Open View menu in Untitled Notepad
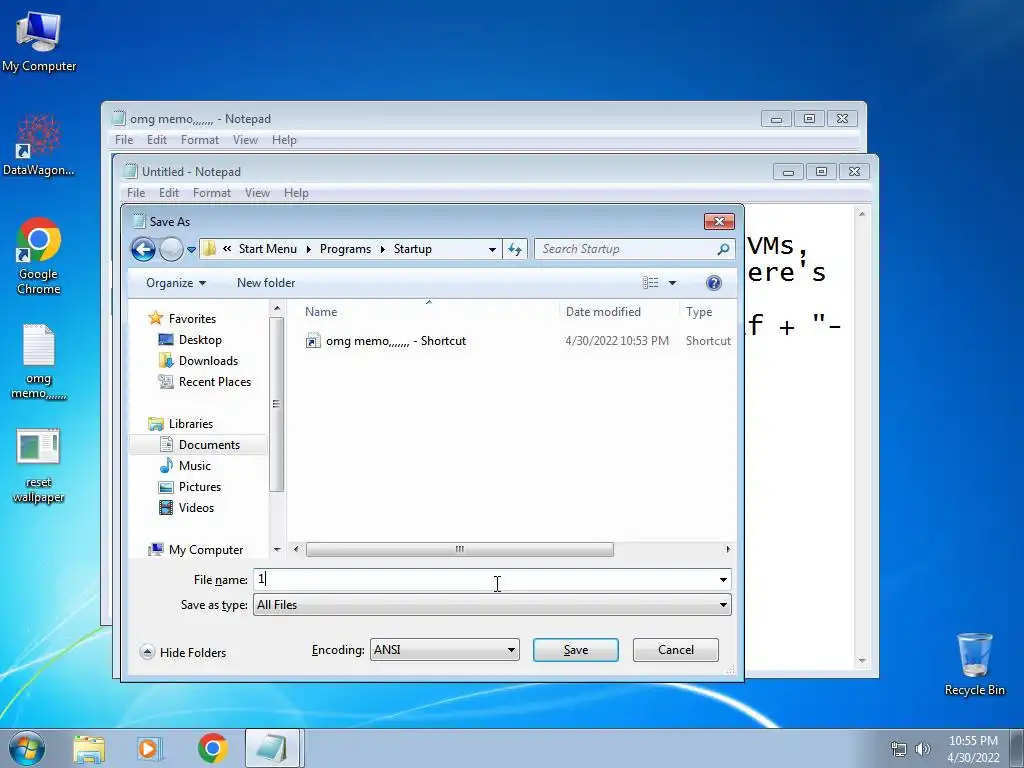1024x768 pixels. (257, 193)
